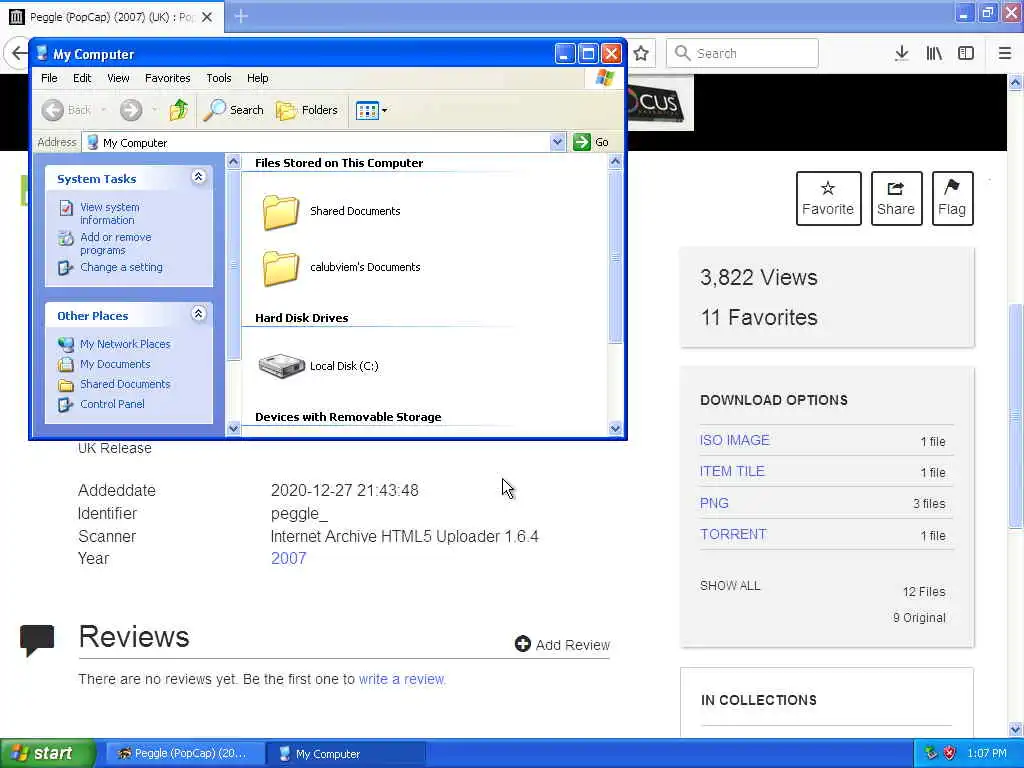Open Control Panel from Other Places

click(x=112, y=404)
